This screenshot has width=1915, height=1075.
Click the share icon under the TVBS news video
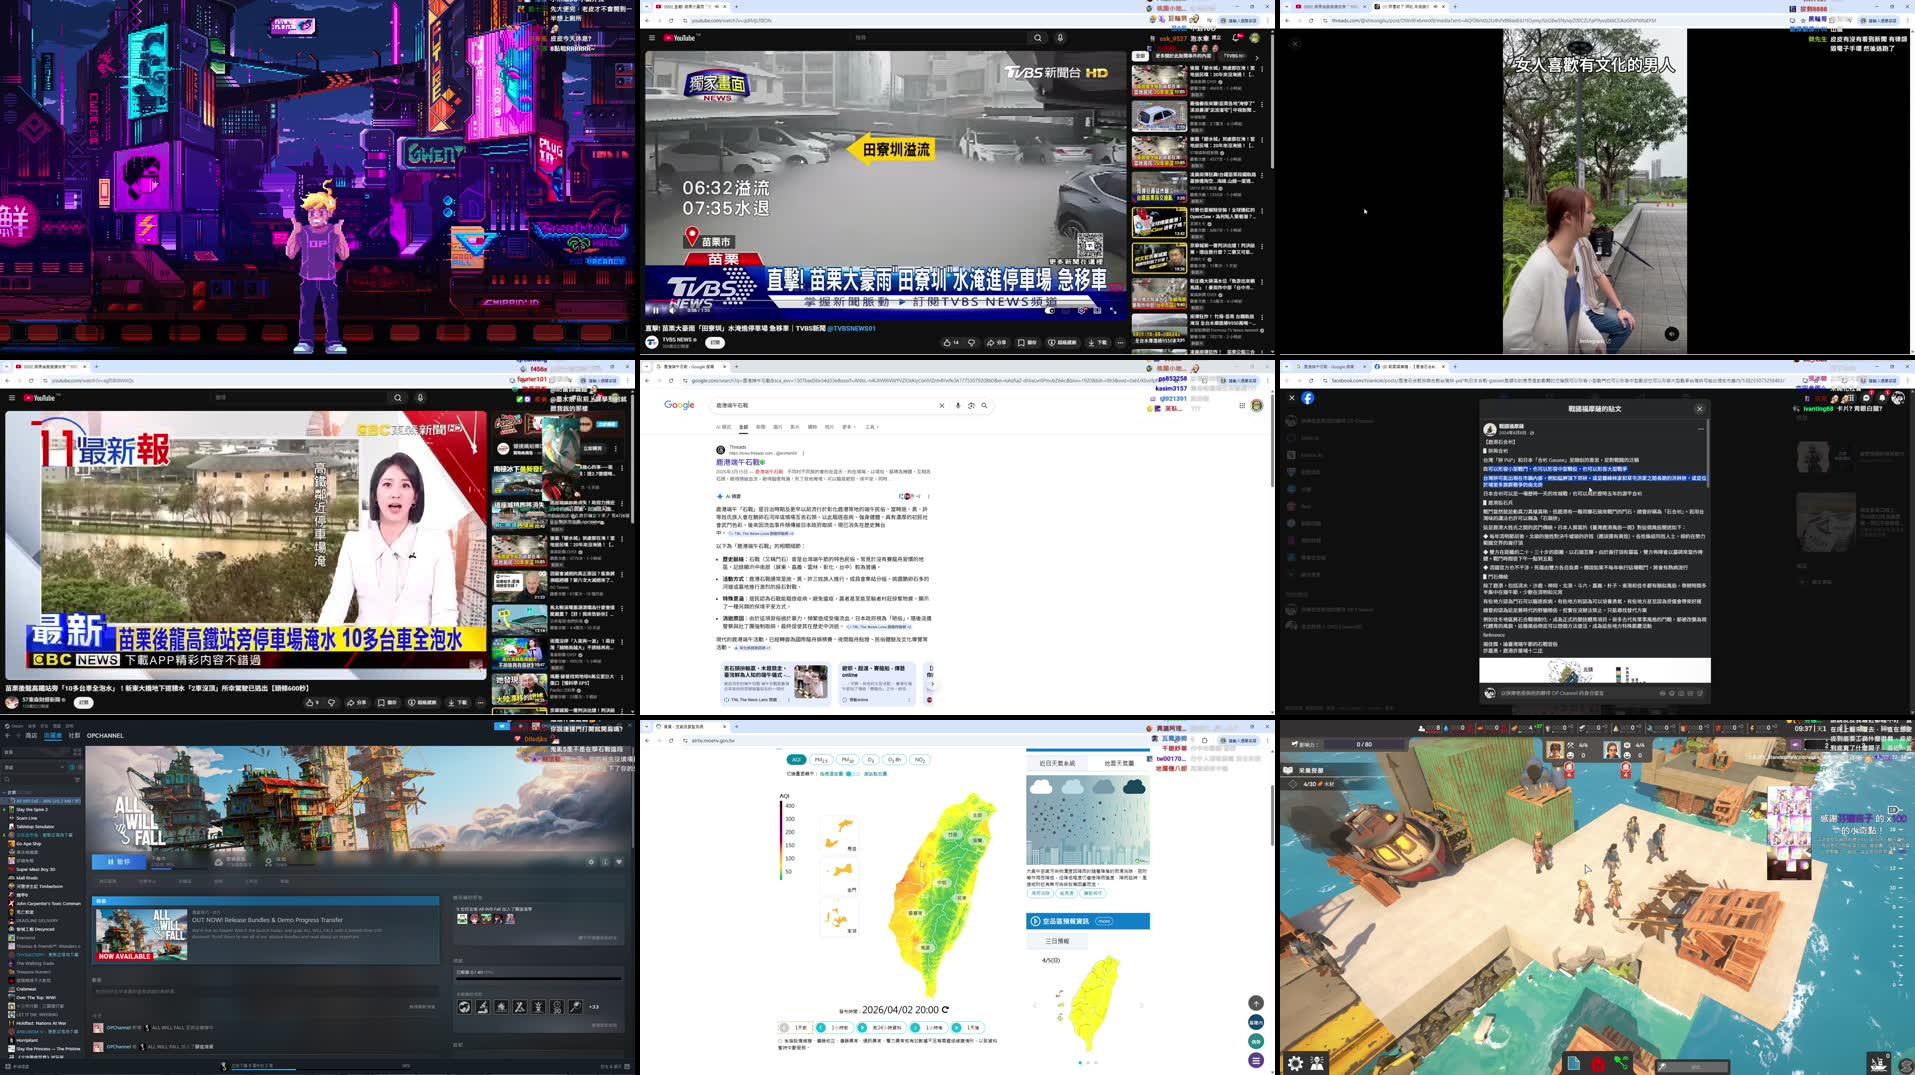click(x=997, y=343)
